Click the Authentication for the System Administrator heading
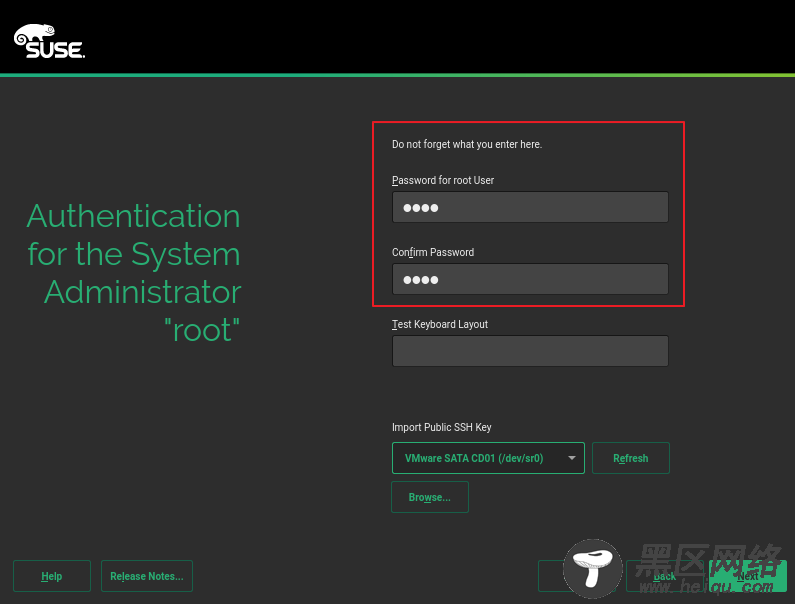 [134, 273]
